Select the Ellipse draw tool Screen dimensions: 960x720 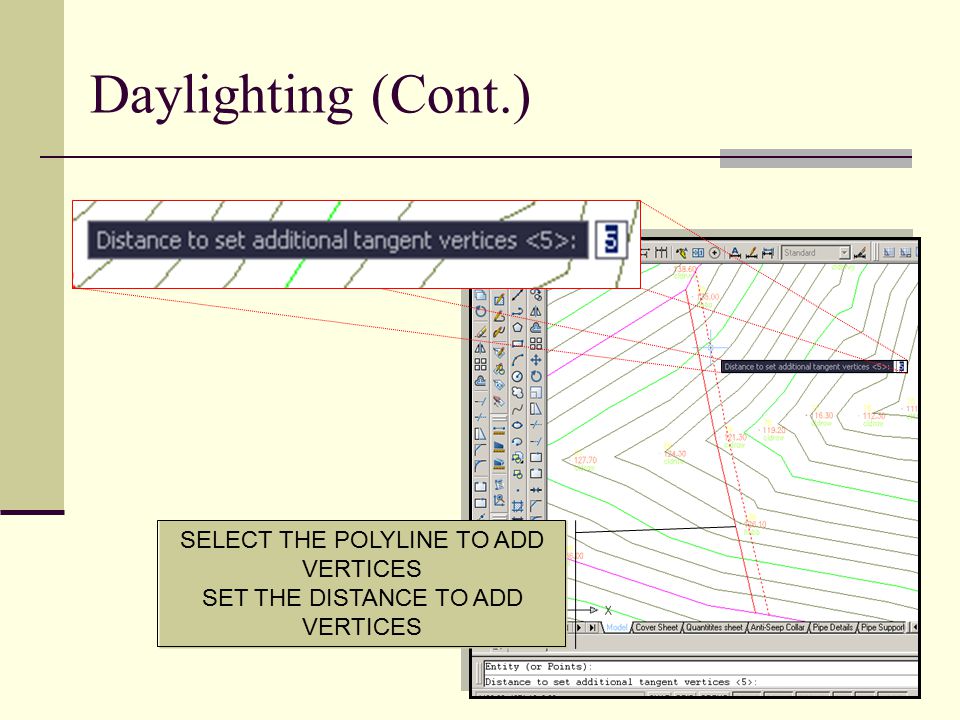coord(517,425)
